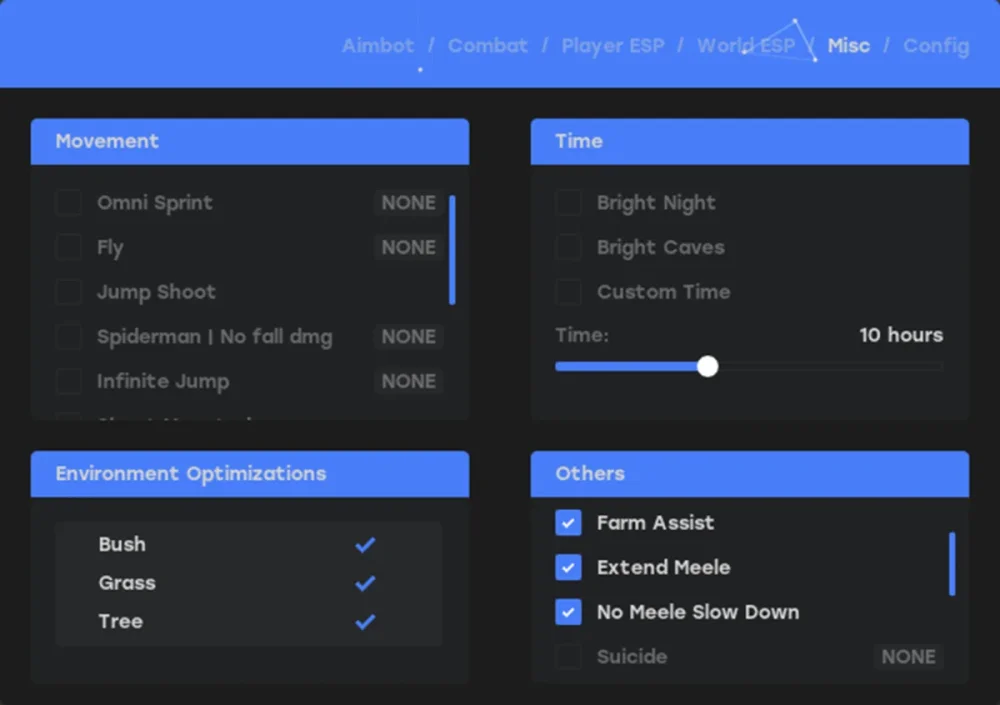The image size is (1000, 705).
Task: Select the Combat tab
Action: [x=488, y=46]
